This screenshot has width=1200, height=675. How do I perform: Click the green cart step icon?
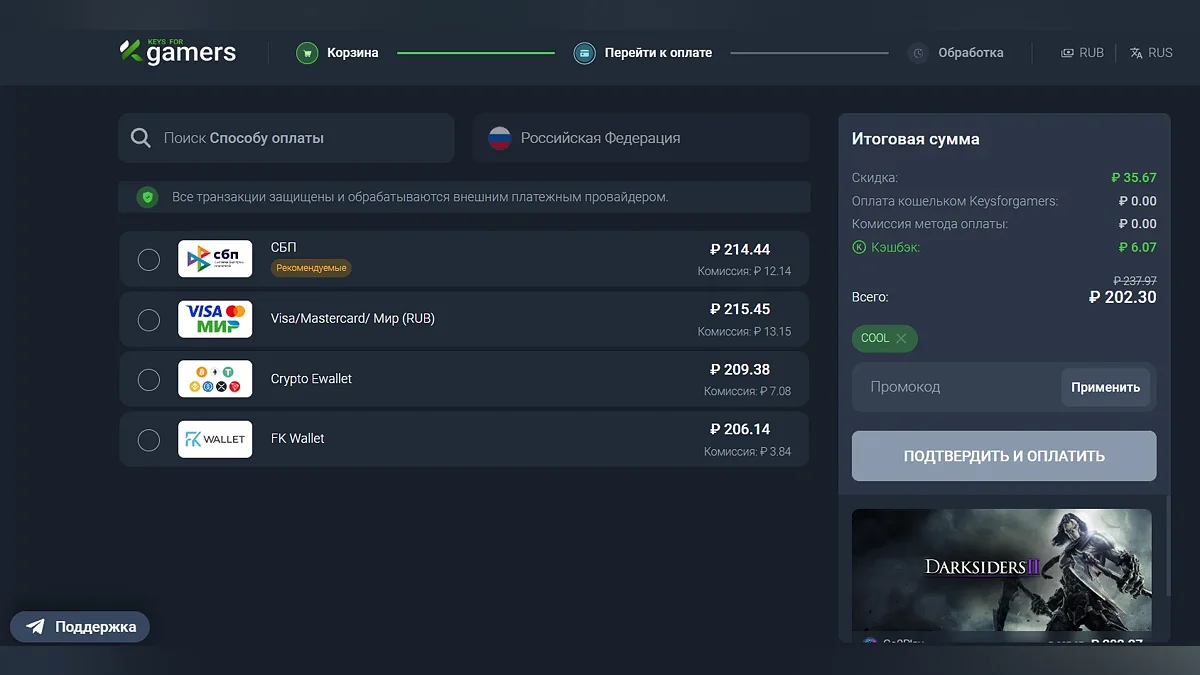(307, 53)
